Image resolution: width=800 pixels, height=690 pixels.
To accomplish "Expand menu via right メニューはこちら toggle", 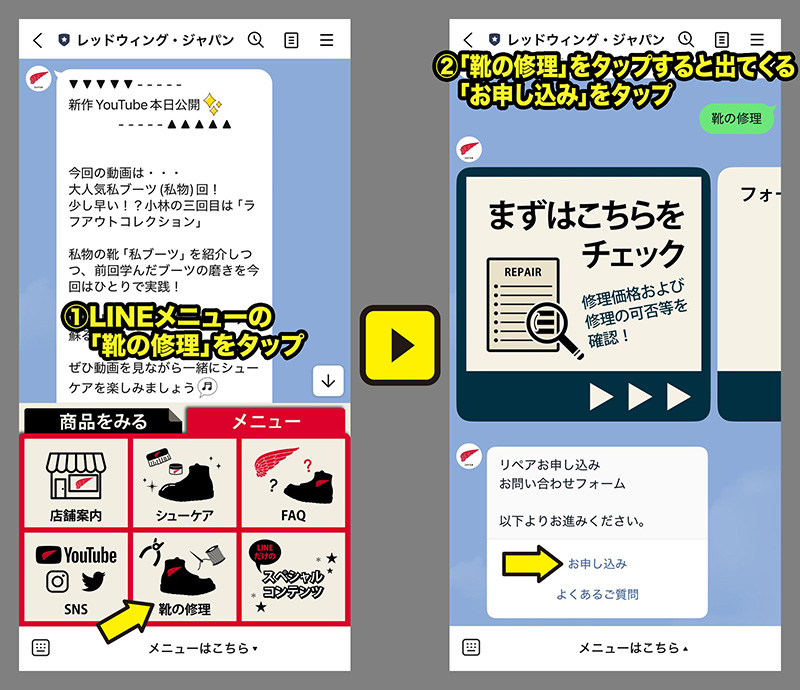I will pos(634,648).
